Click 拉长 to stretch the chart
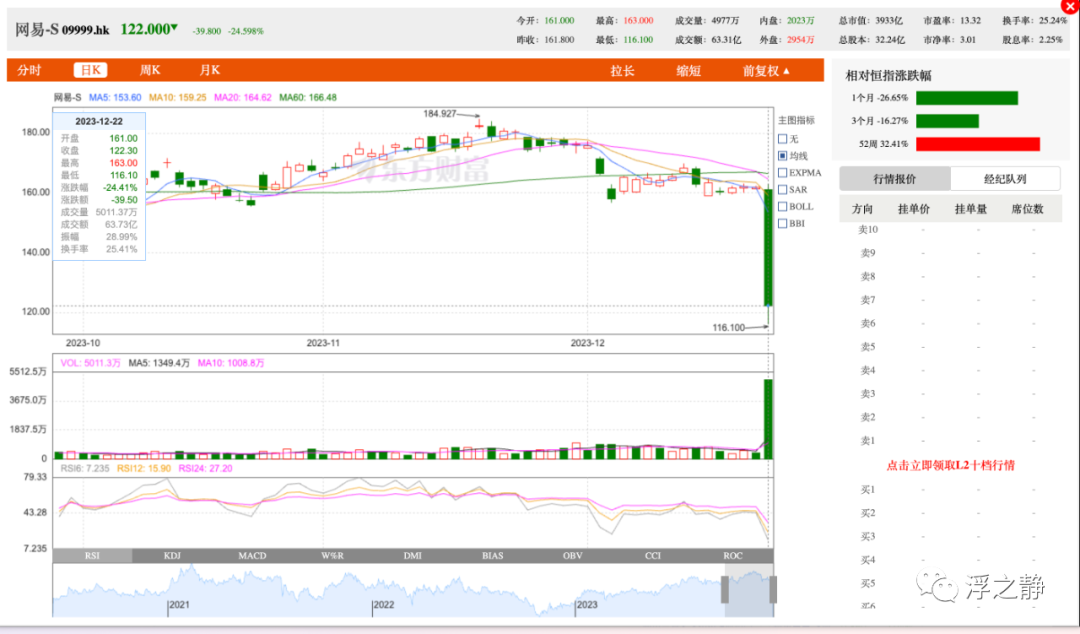The height and width of the screenshot is (634, 1080). click(622, 71)
